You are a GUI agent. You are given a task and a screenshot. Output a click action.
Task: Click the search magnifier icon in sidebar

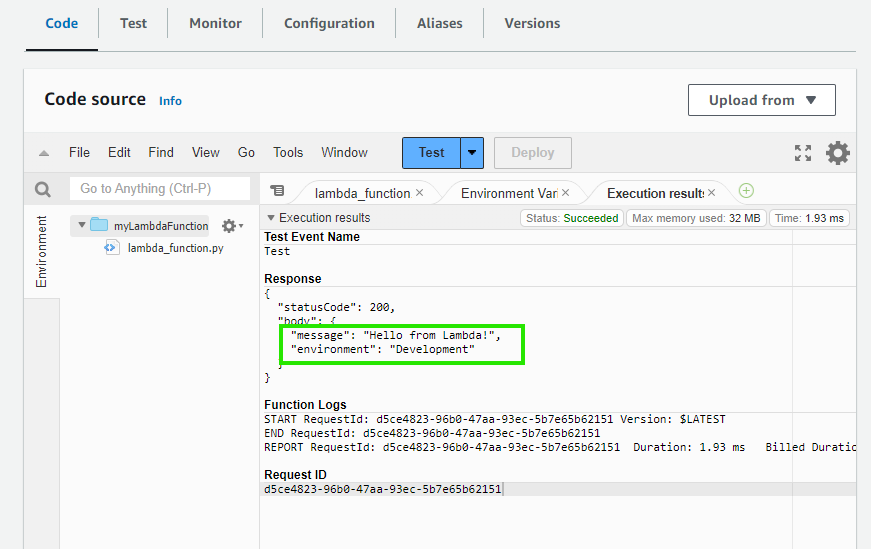click(43, 189)
